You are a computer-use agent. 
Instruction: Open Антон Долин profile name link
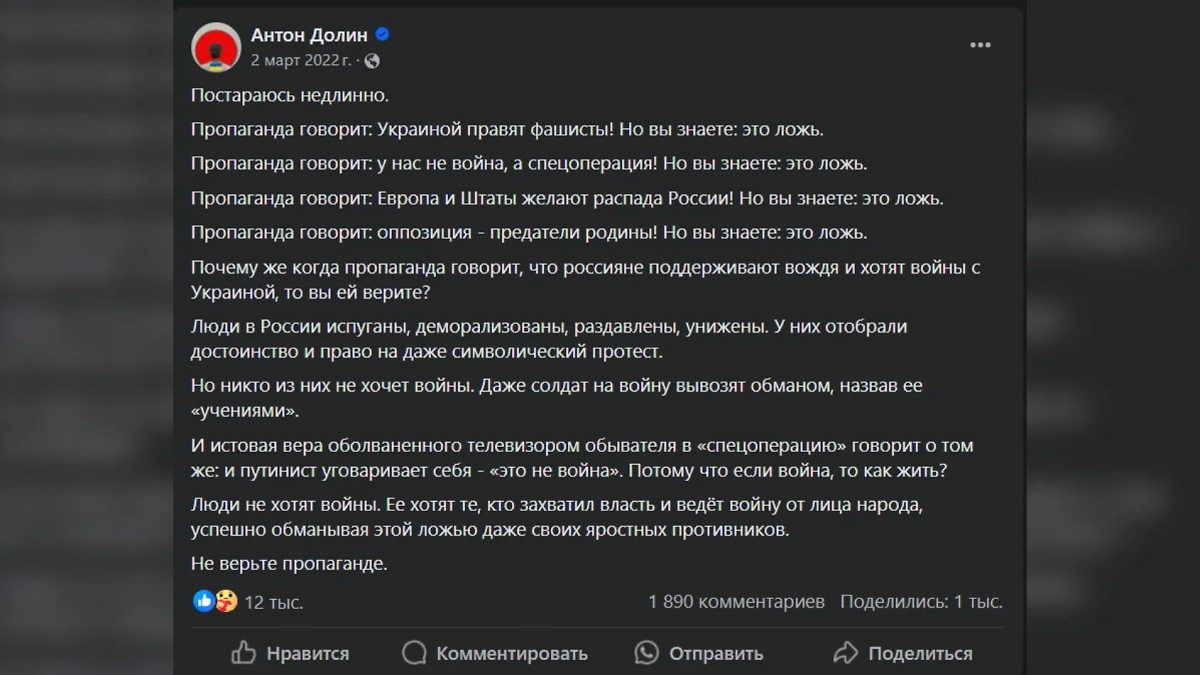point(311,33)
